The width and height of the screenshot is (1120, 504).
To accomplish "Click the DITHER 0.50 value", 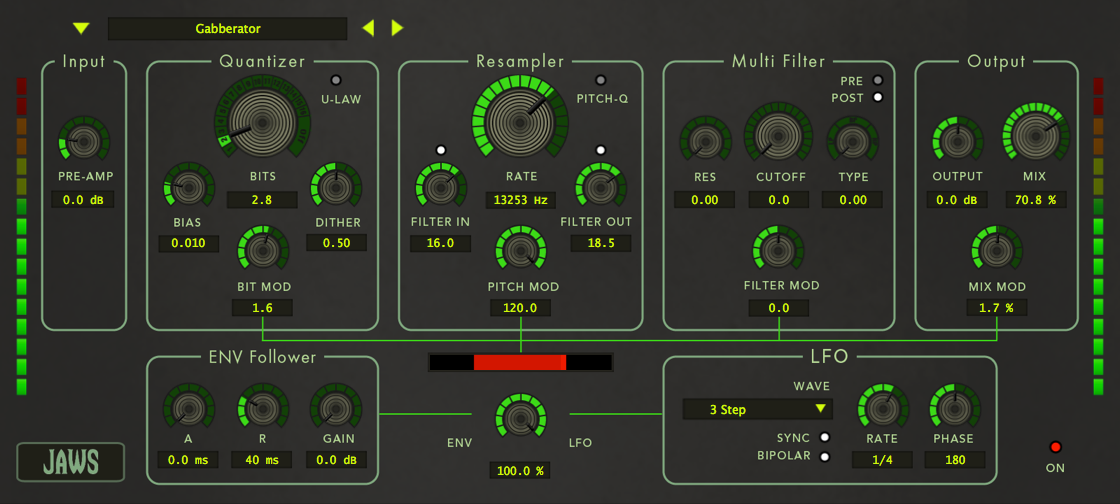I will pyautogui.click(x=336, y=243).
